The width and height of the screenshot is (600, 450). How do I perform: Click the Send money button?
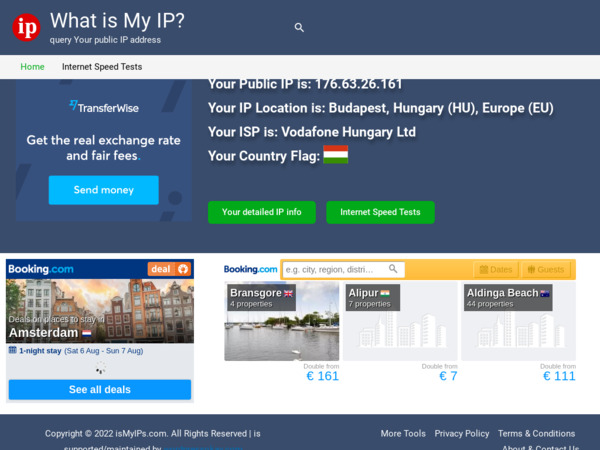(104, 190)
